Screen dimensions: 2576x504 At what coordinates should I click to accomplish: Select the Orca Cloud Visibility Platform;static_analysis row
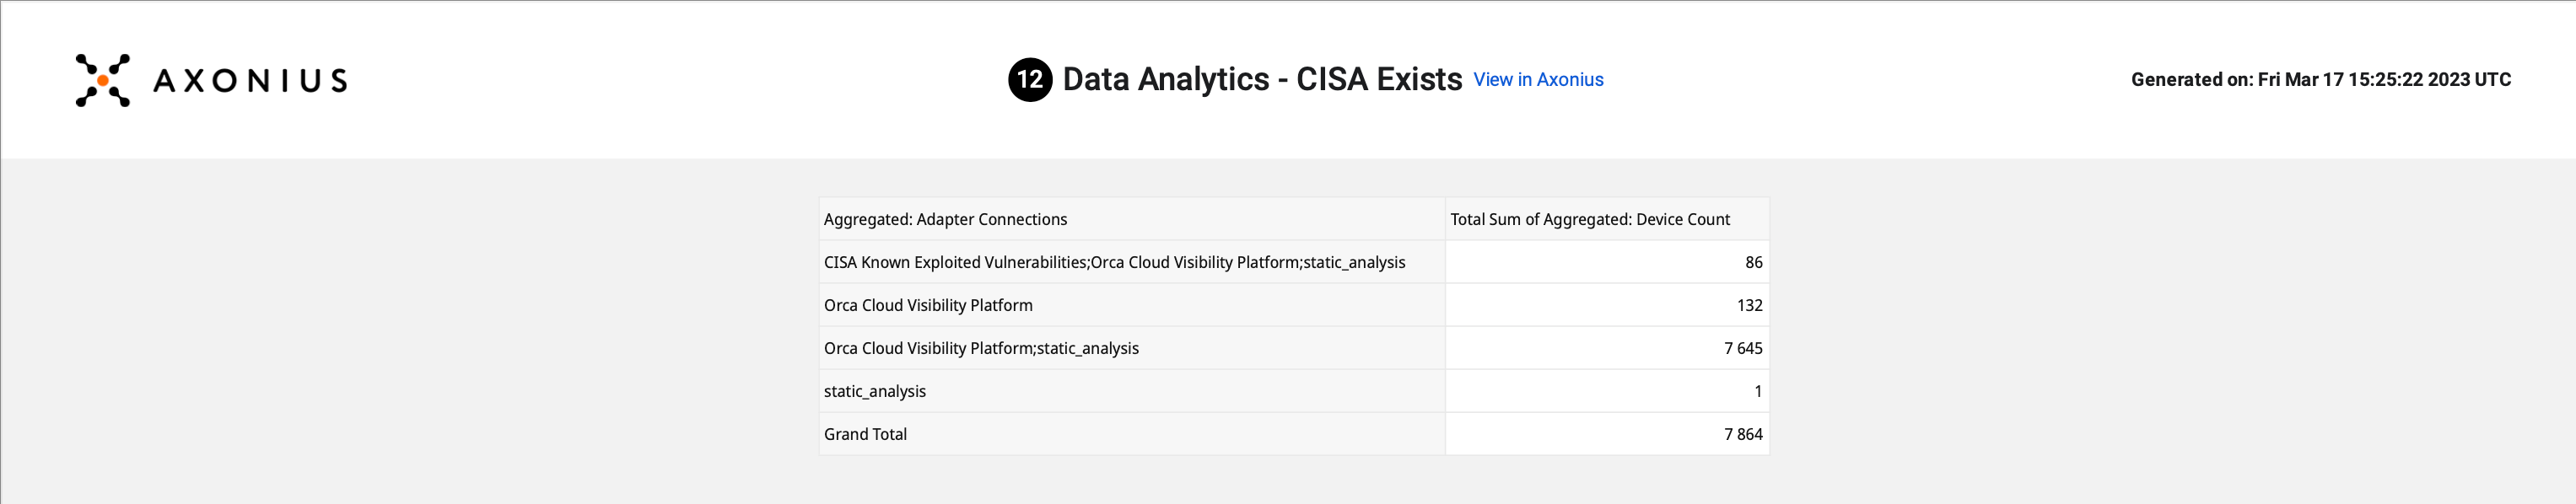coord(981,348)
